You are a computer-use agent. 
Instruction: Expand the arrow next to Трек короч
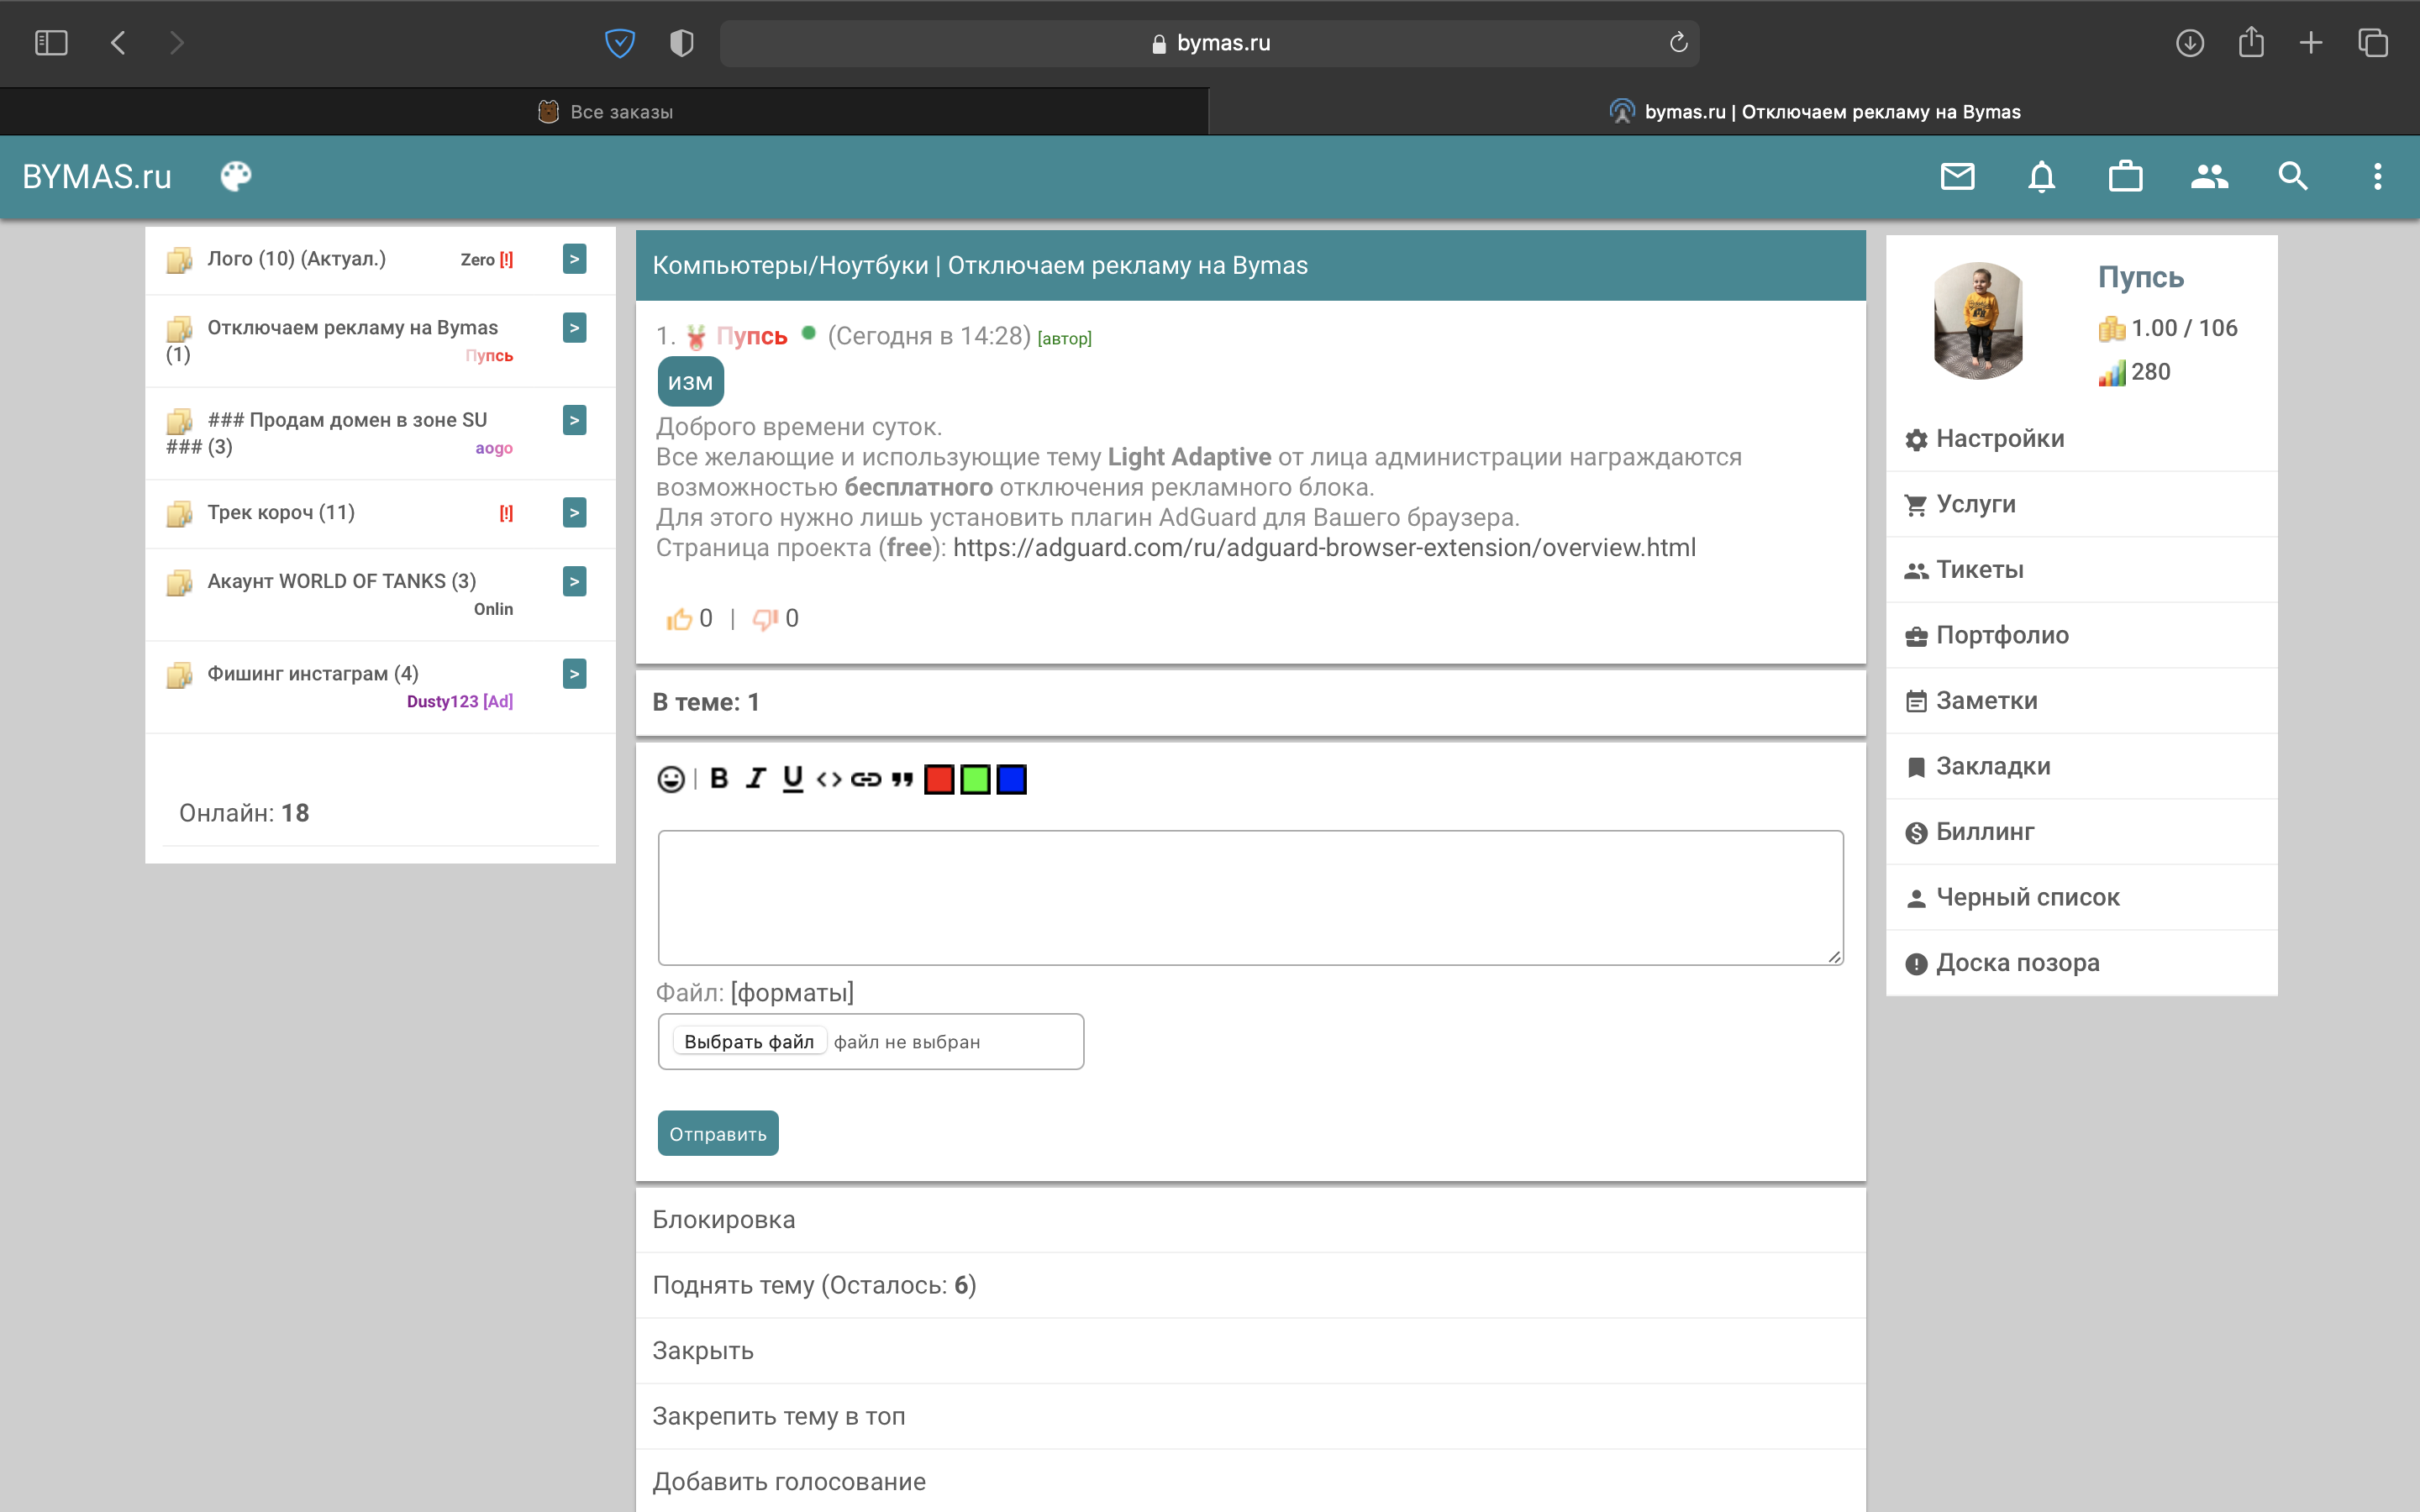[574, 513]
